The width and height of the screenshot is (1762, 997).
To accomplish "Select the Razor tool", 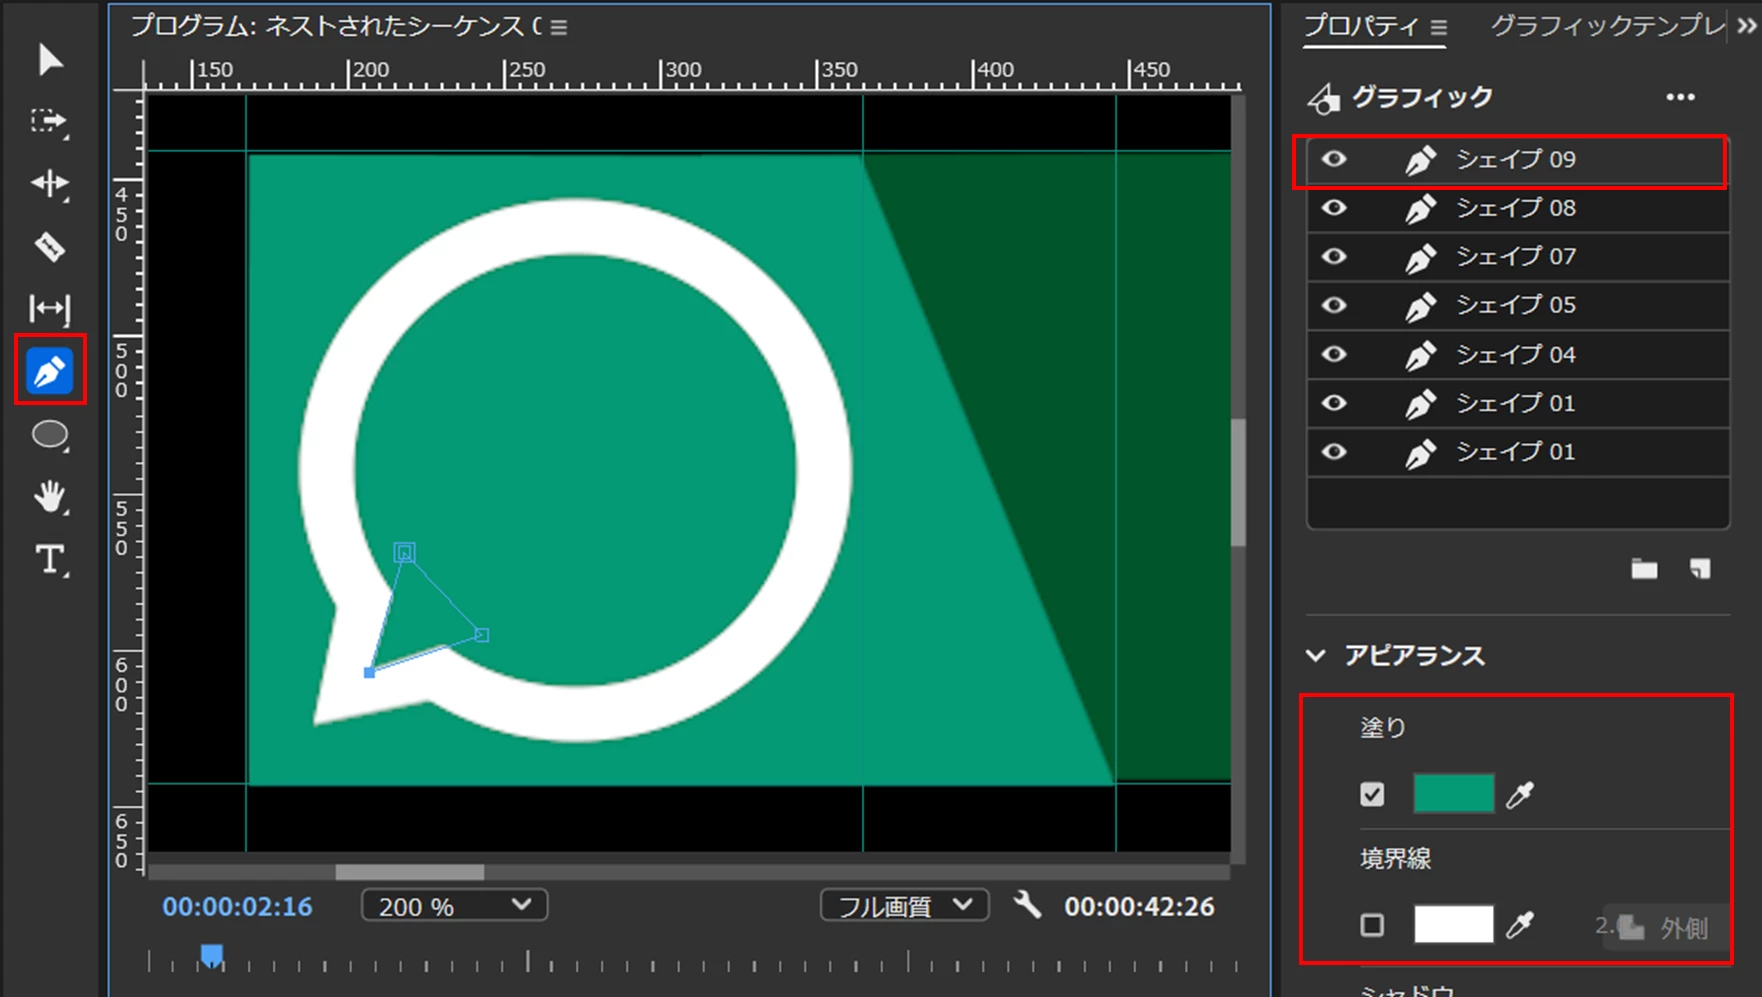I will (49, 247).
